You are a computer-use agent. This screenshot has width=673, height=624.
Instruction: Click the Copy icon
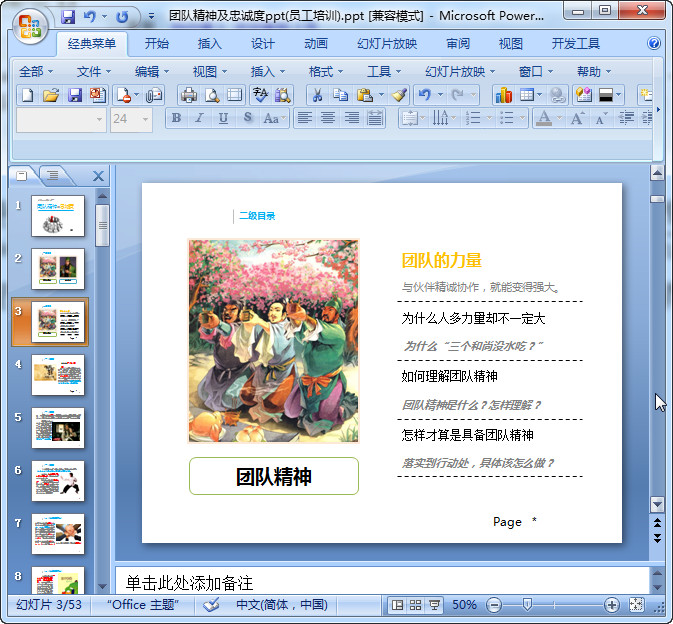pos(341,95)
